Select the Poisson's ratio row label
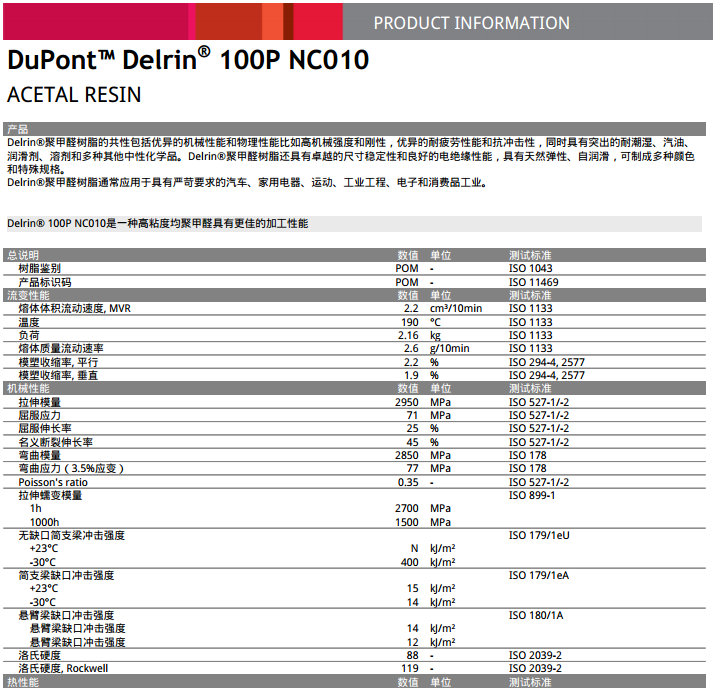The height and width of the screenshot is (690, 713). coord(53,482)
